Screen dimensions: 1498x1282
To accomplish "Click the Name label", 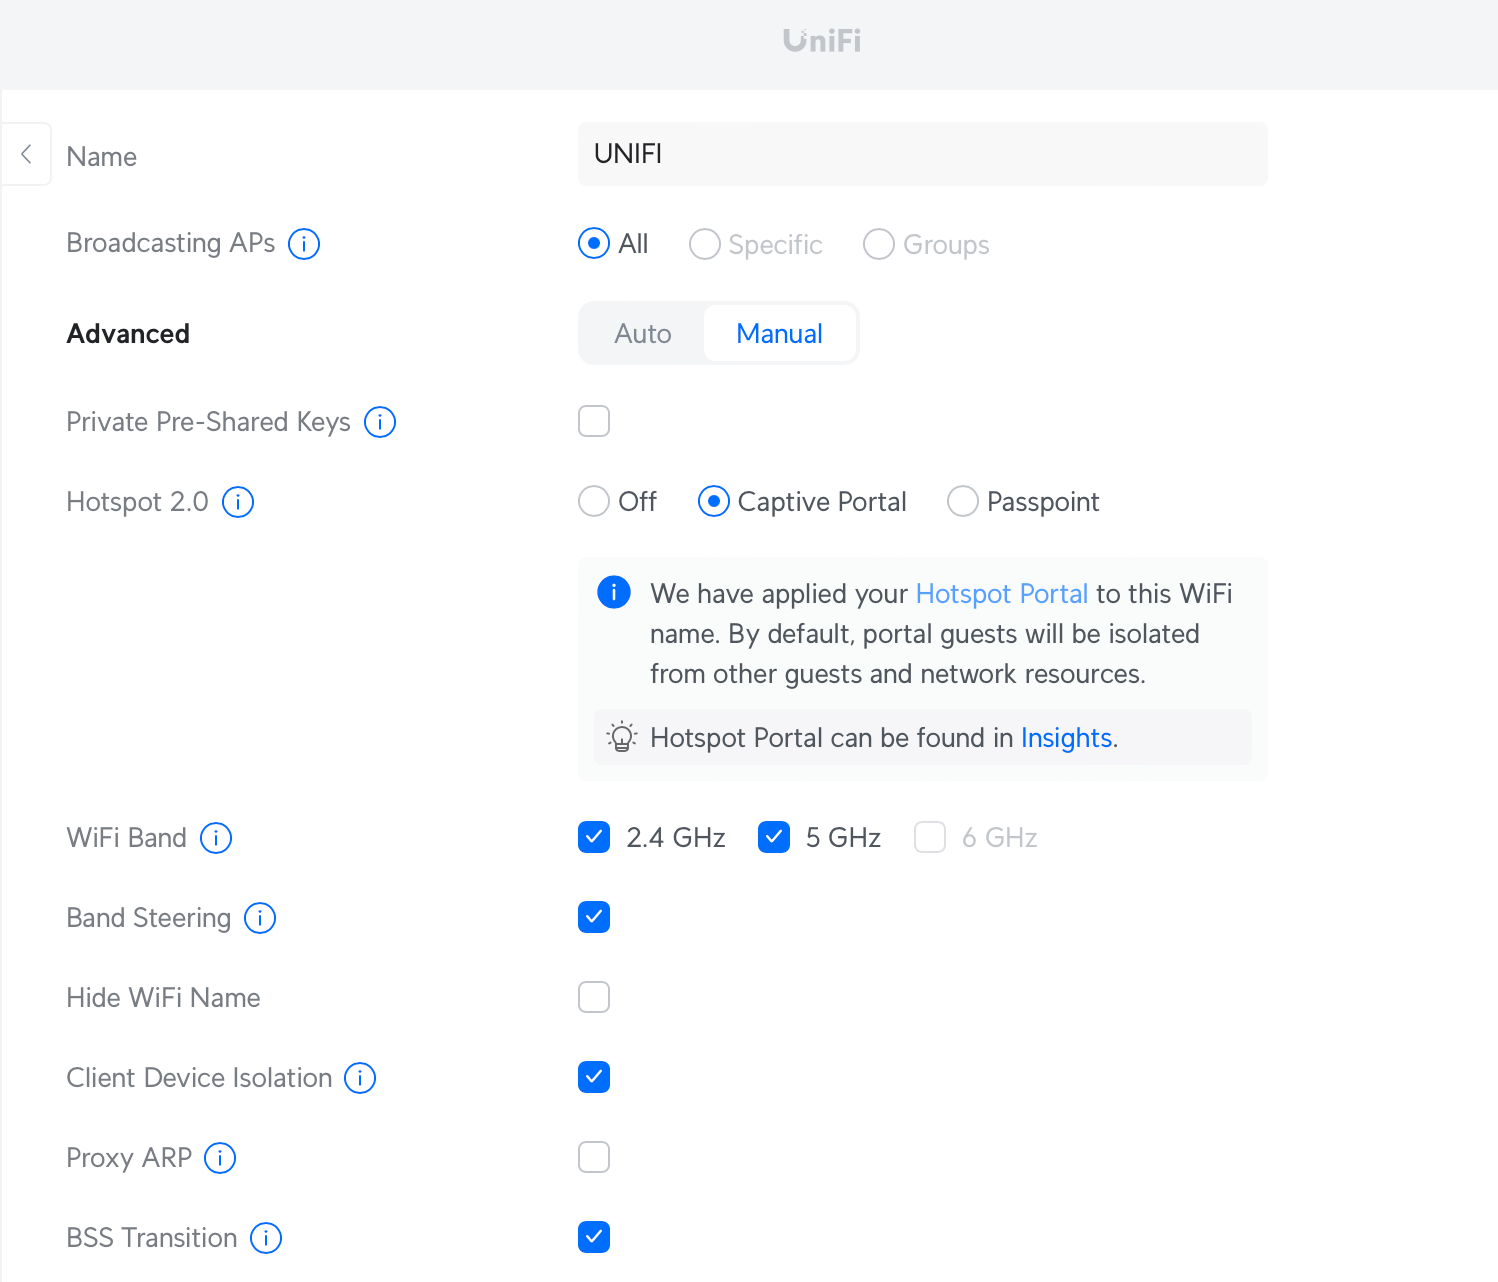I will 102,157.
